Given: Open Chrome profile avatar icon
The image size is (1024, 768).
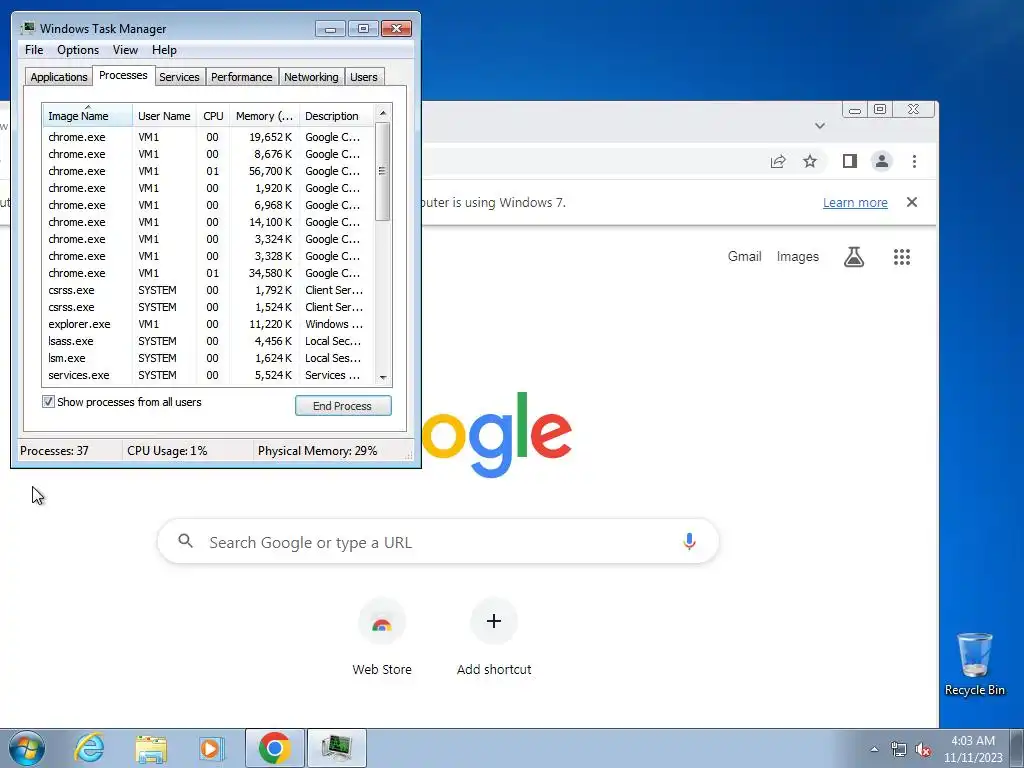Looking at the screenshot, I should 882,161.
